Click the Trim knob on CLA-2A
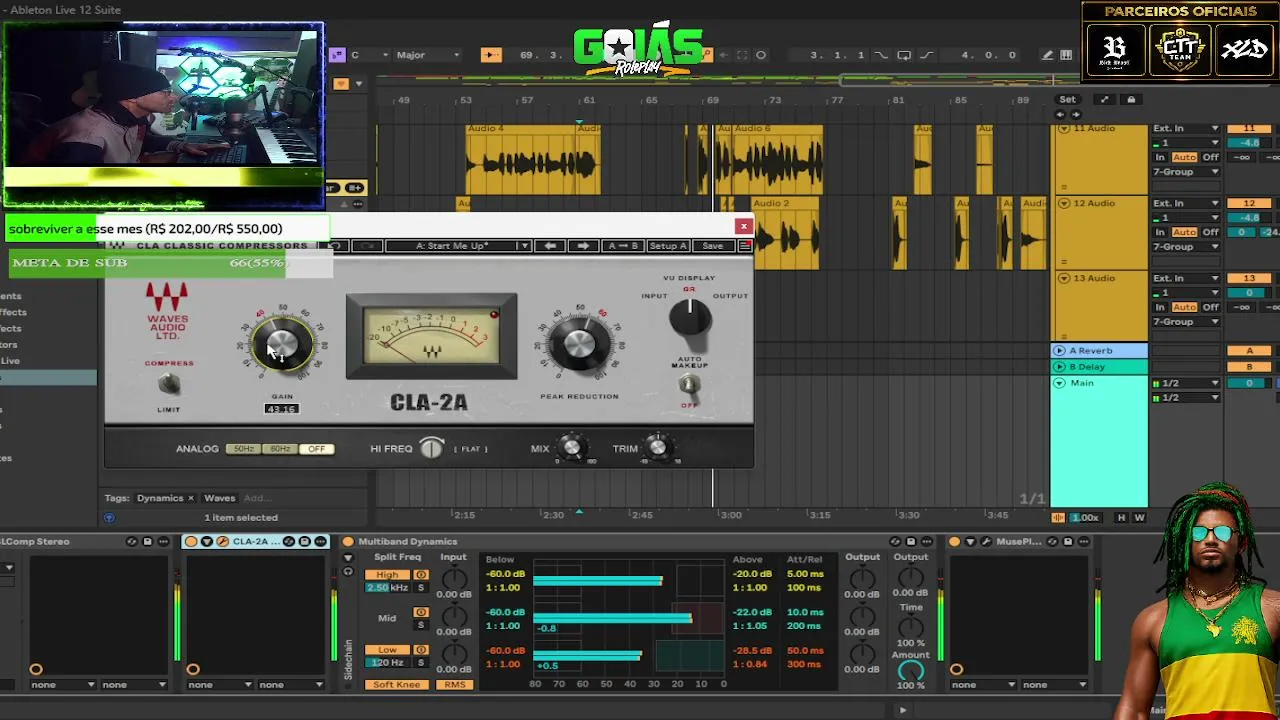Image resolution: width=1280 pixels, height=720 pixels. [657, 448]
